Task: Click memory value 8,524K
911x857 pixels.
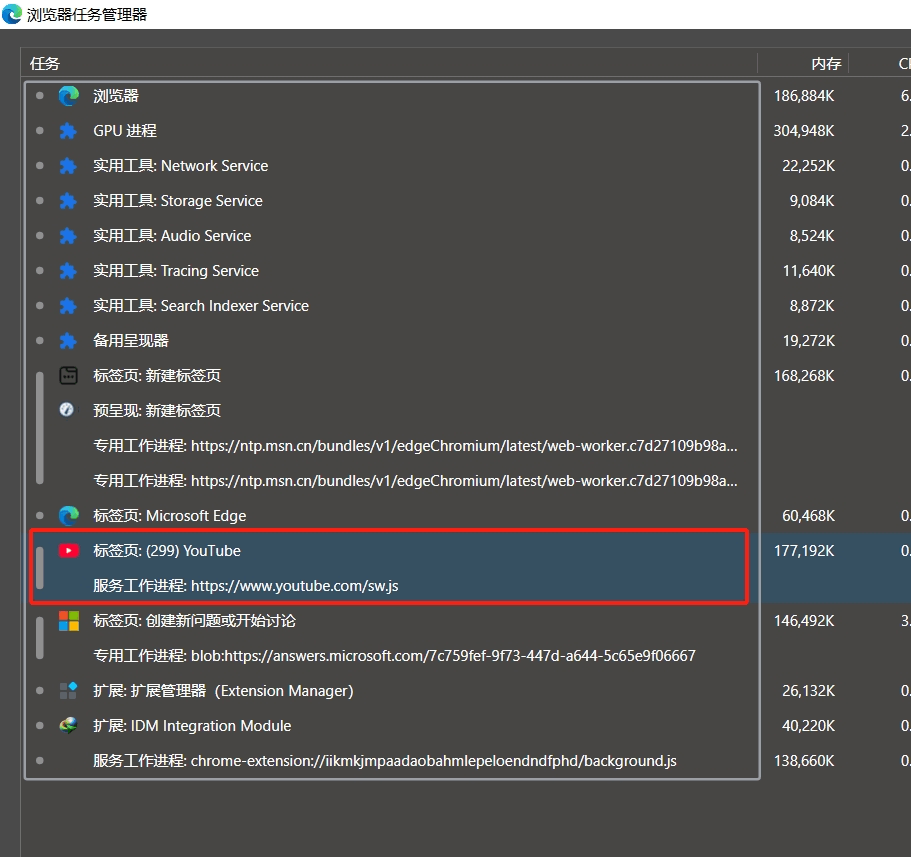Action: pyautogui.click(x=812, y=236)
